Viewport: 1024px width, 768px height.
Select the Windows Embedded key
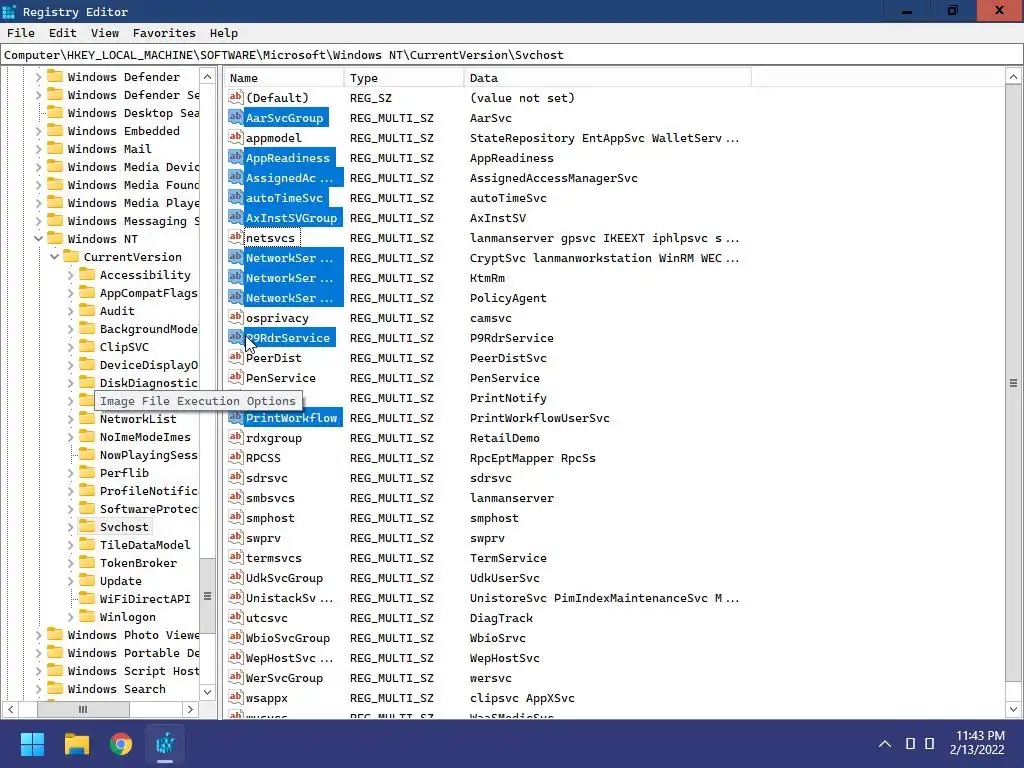pyautogui.click(x=123, y=131)
